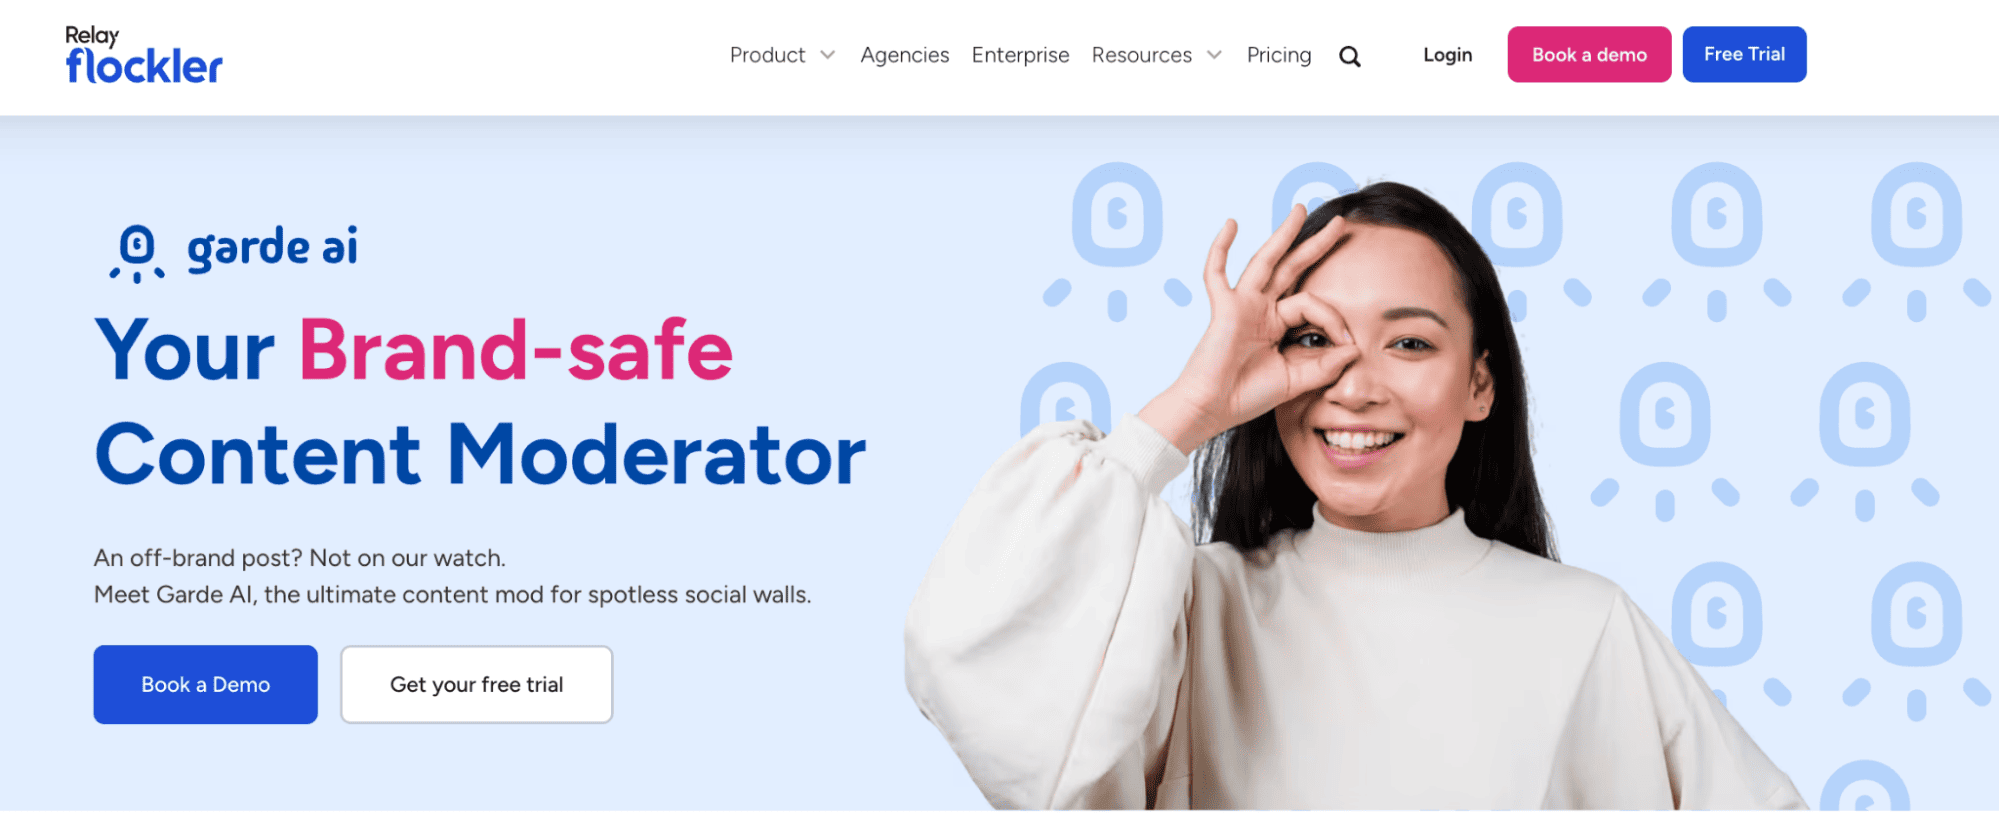
Task: Click the Brand-safe Content Moderator headline
Action: coord(480,402)
